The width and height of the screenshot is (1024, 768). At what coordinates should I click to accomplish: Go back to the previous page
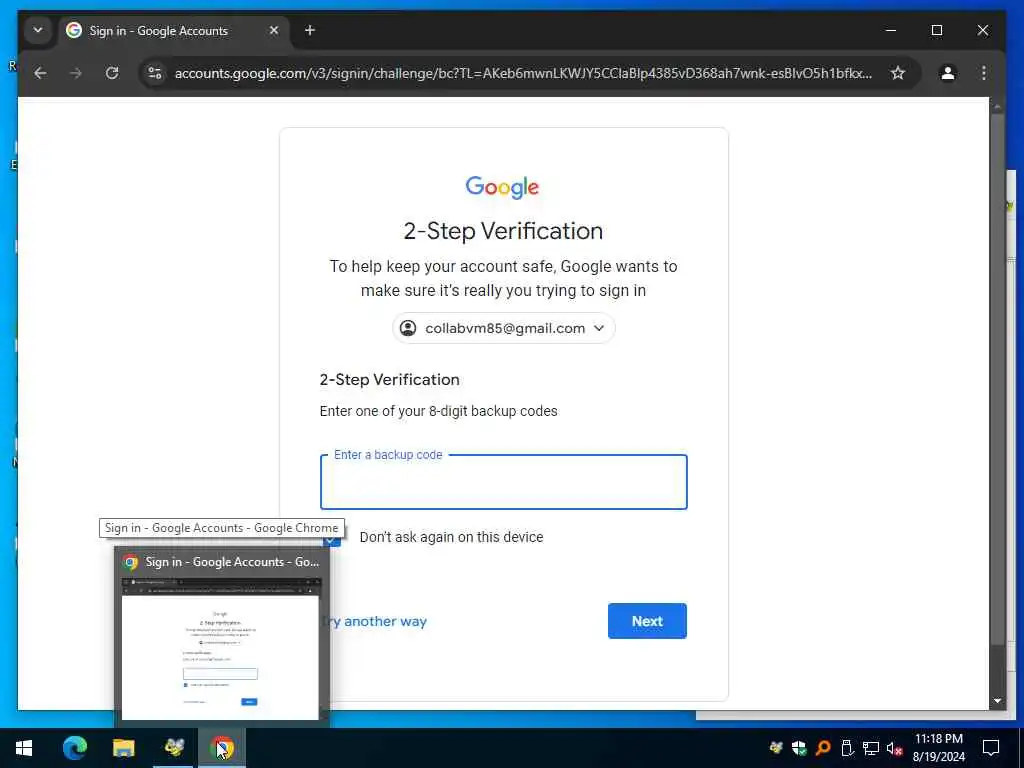[40, 73]
